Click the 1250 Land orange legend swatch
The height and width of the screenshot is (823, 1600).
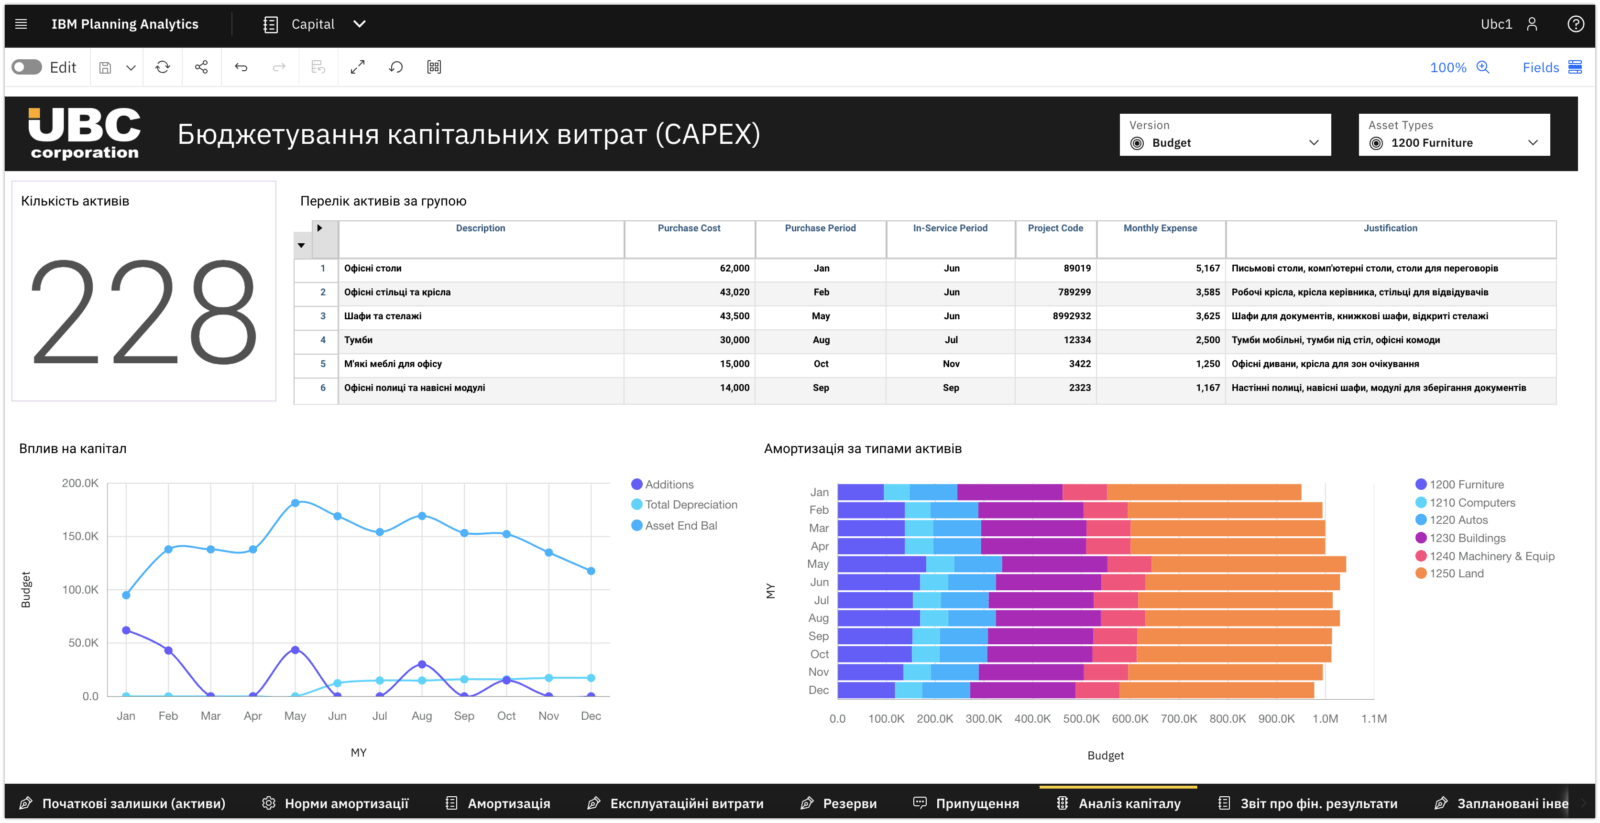tap(1421, 574)
